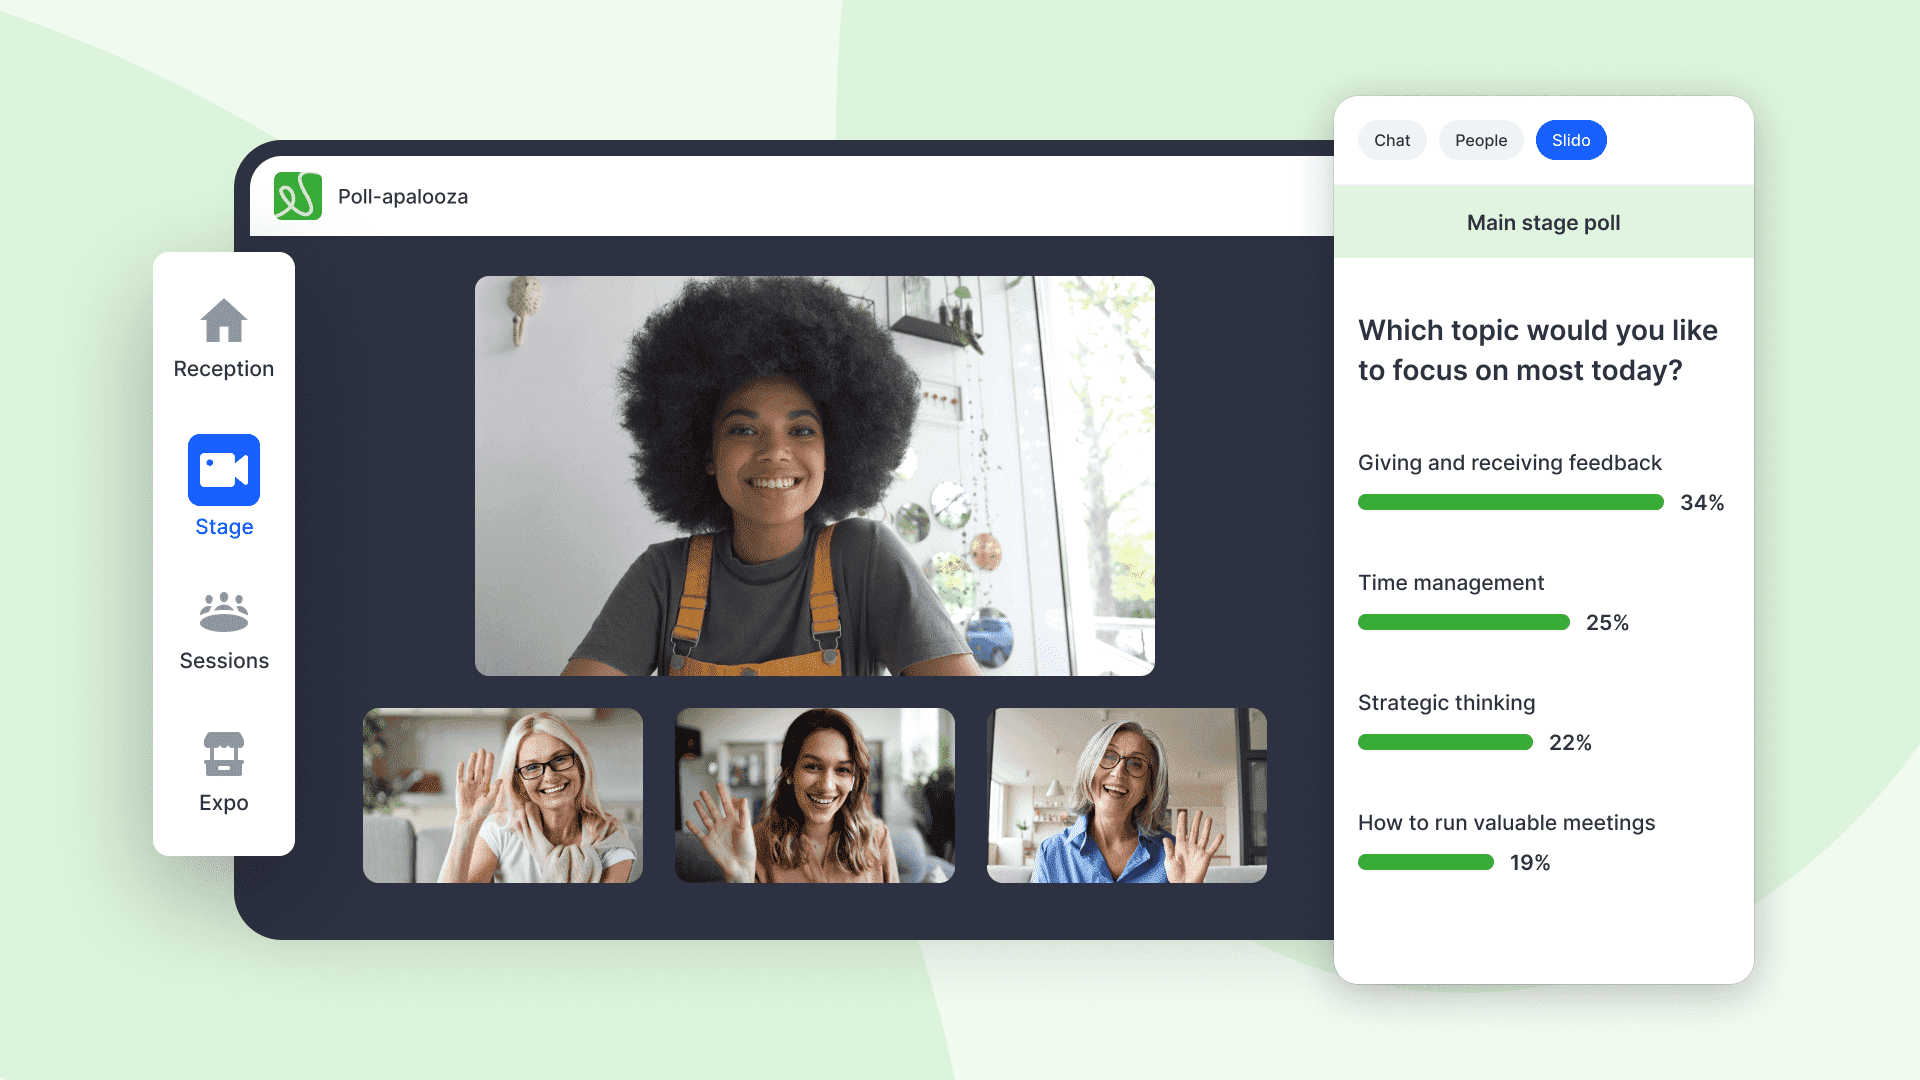Open the Expo booth icon
The width and height of the screenshot is (1920, 1080).
click(x=223, y=754)
